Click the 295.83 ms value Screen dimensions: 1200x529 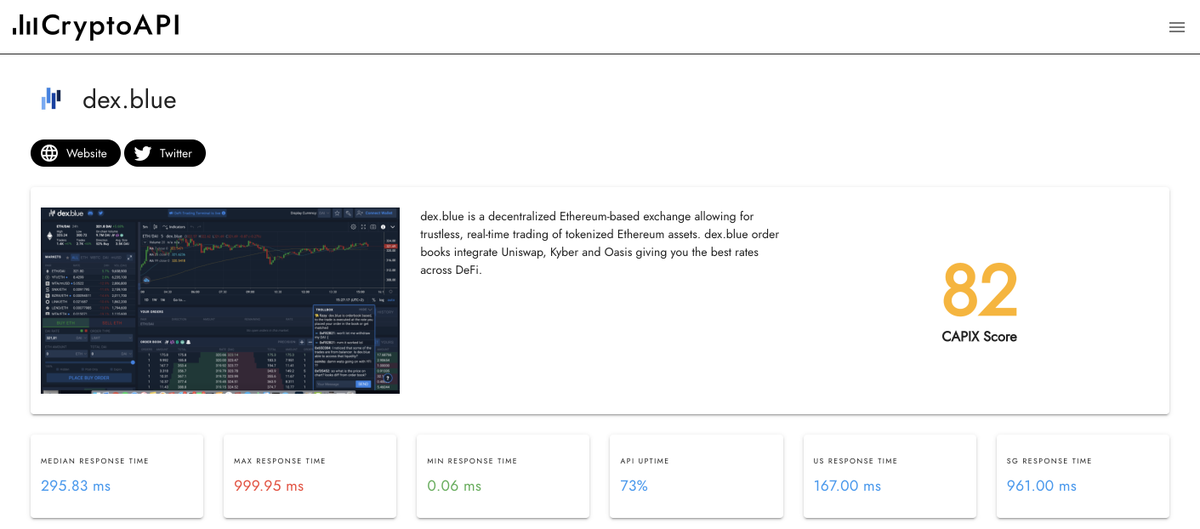pyautogui.click(x=76, y=486)
